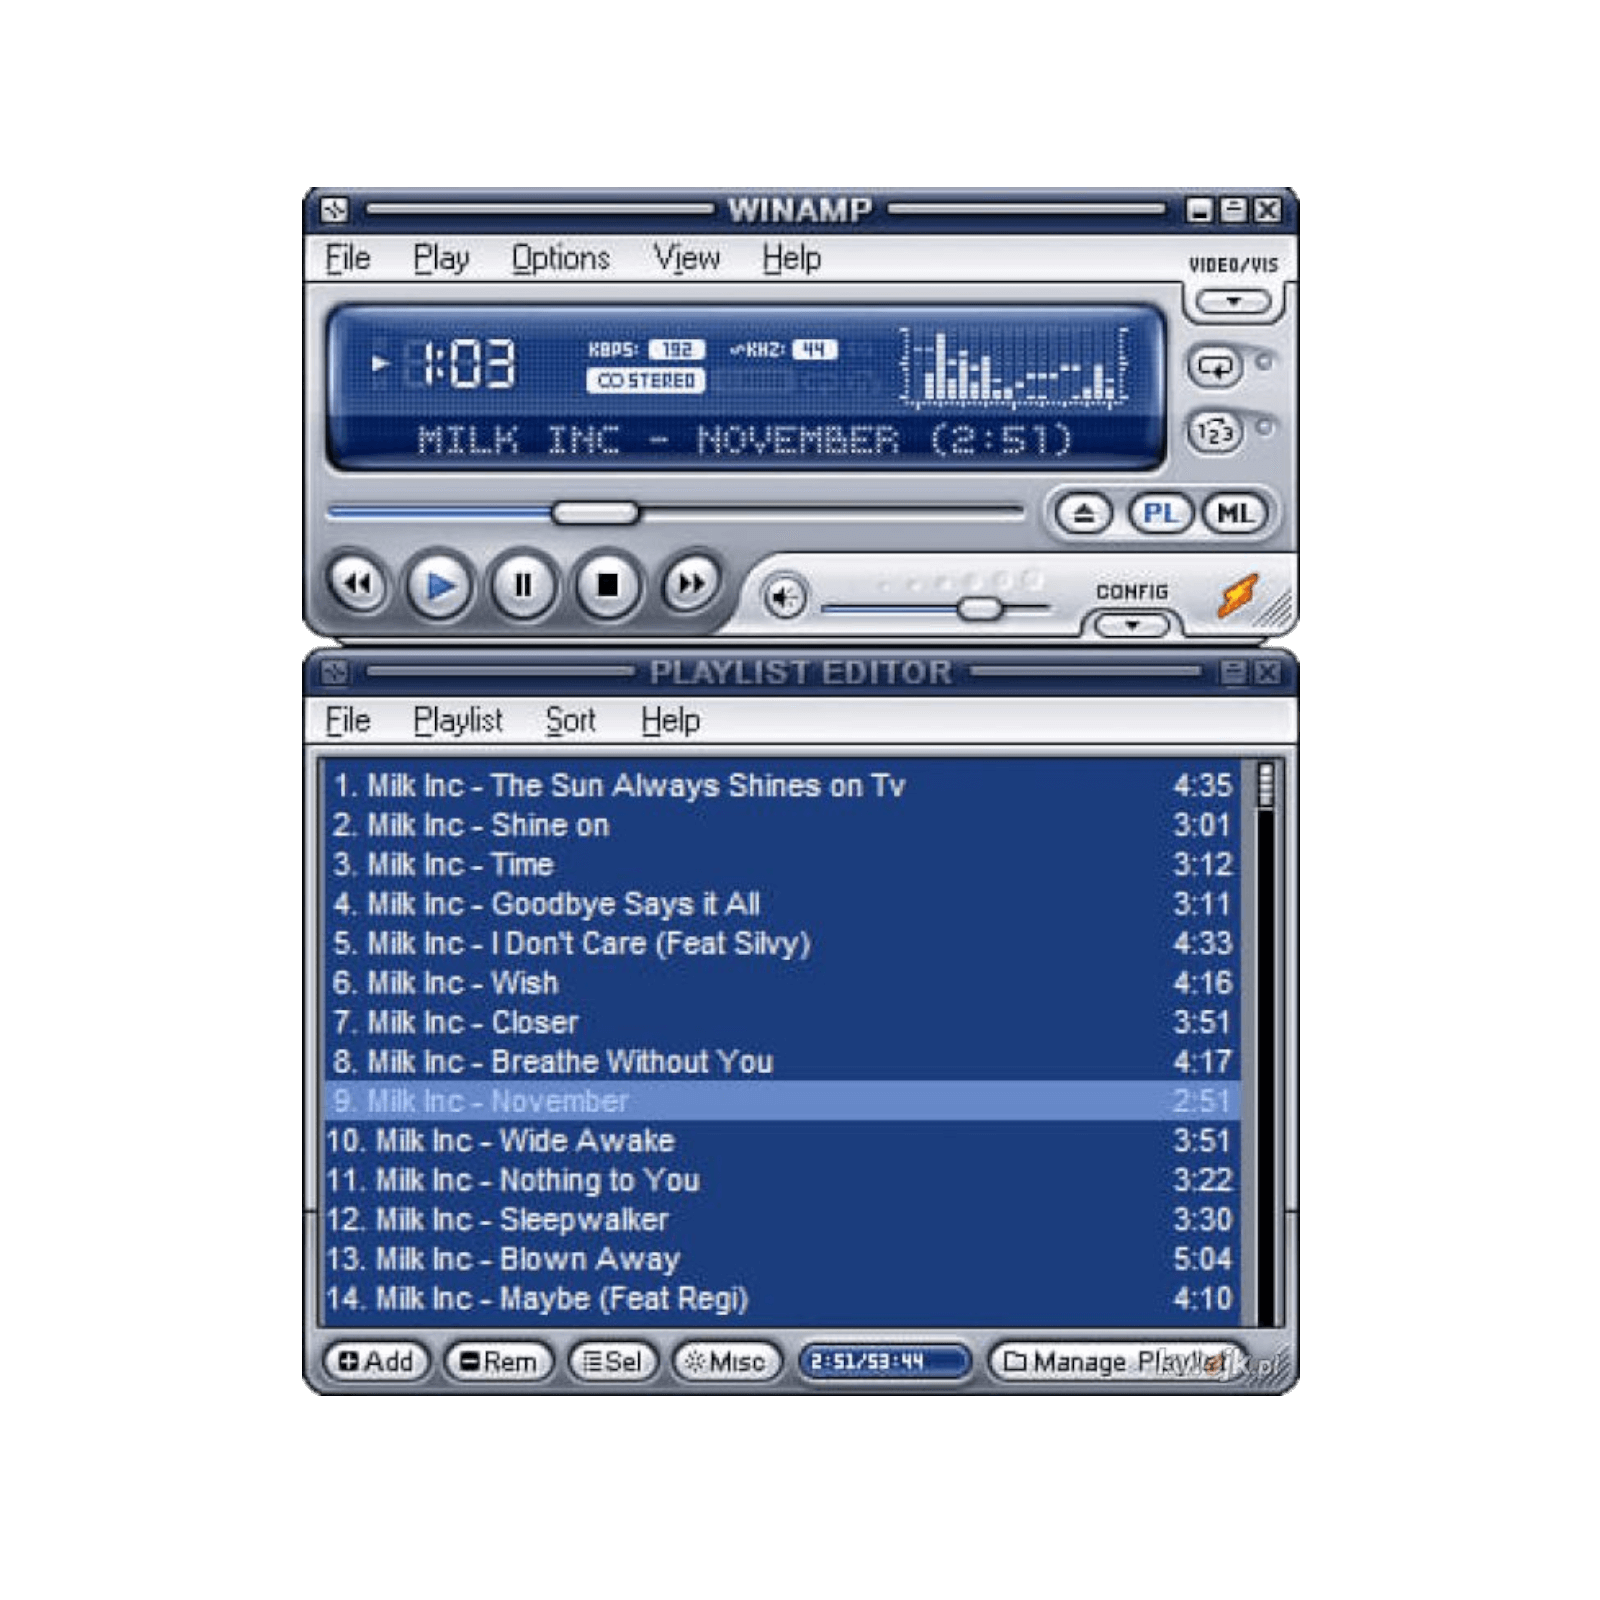
Task: Open Help menu in Winamp main window
Action: tap(791, 259)
